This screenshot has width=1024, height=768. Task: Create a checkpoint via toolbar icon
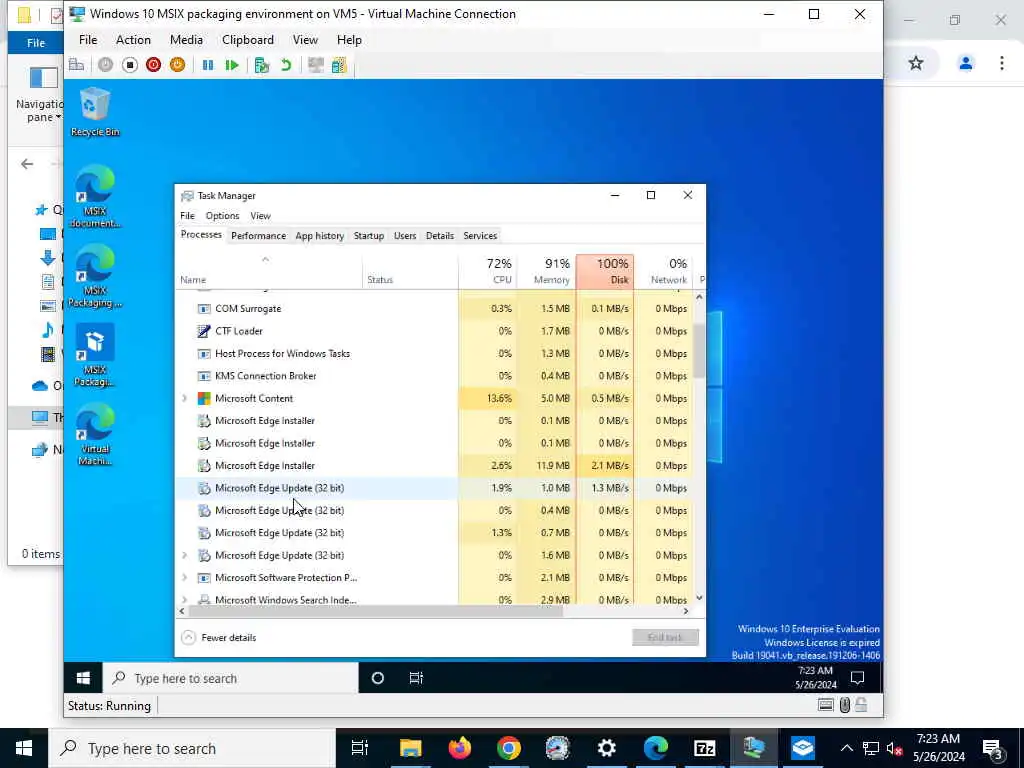point(262,65)
